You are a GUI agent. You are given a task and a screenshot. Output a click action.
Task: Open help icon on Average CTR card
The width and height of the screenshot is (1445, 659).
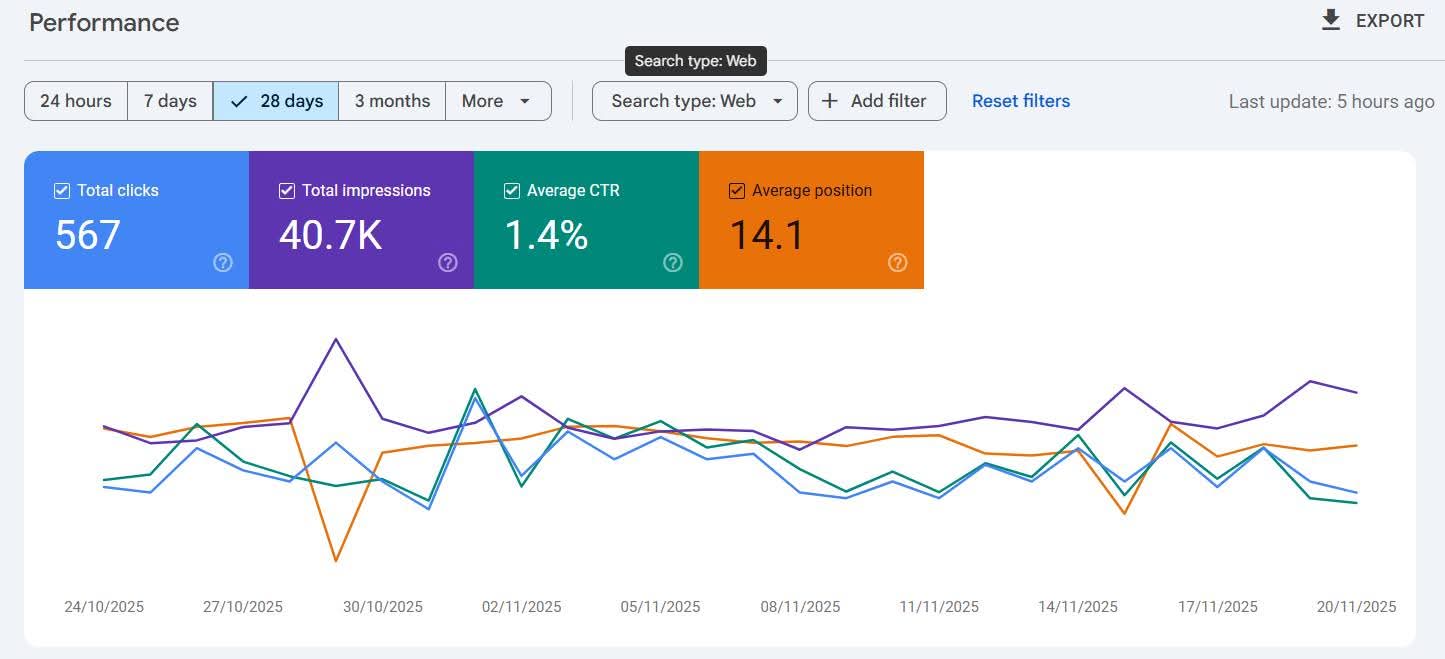click(673, 262)
